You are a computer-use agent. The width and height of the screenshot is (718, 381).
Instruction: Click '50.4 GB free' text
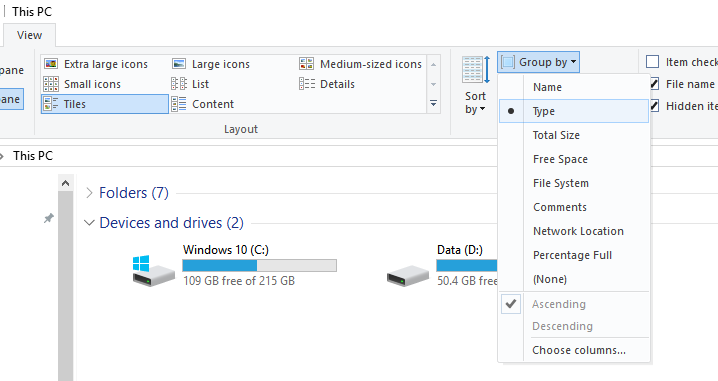[467, 281]
